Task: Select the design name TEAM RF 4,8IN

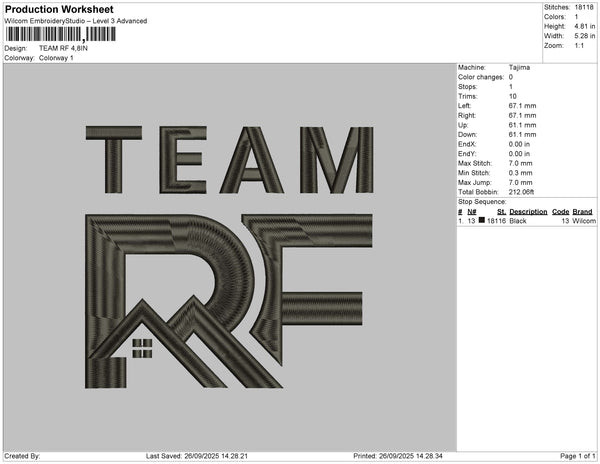Action: click(63, 48)
